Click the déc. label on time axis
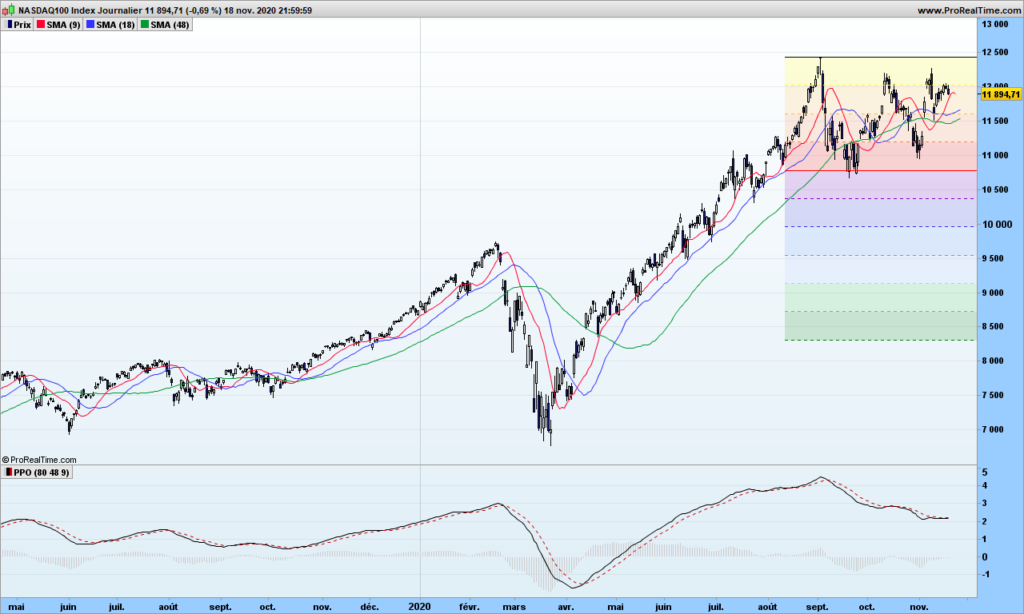1024x614 pixels. point(370,607)
